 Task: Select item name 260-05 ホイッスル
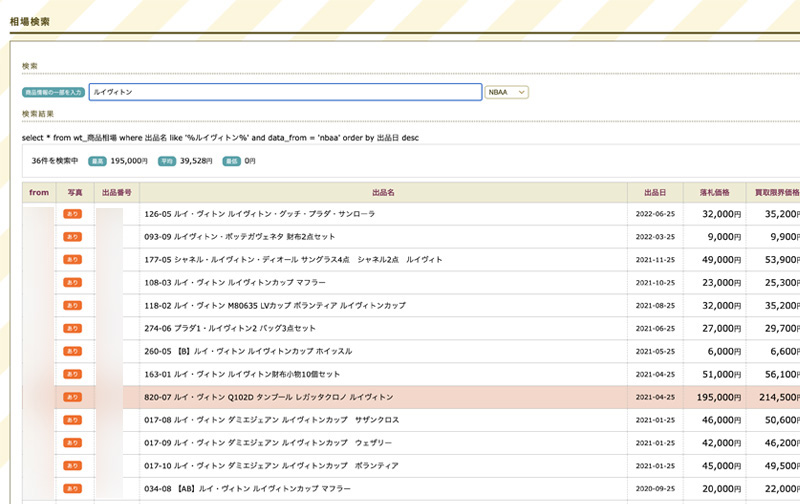click(x=248, y=351)
